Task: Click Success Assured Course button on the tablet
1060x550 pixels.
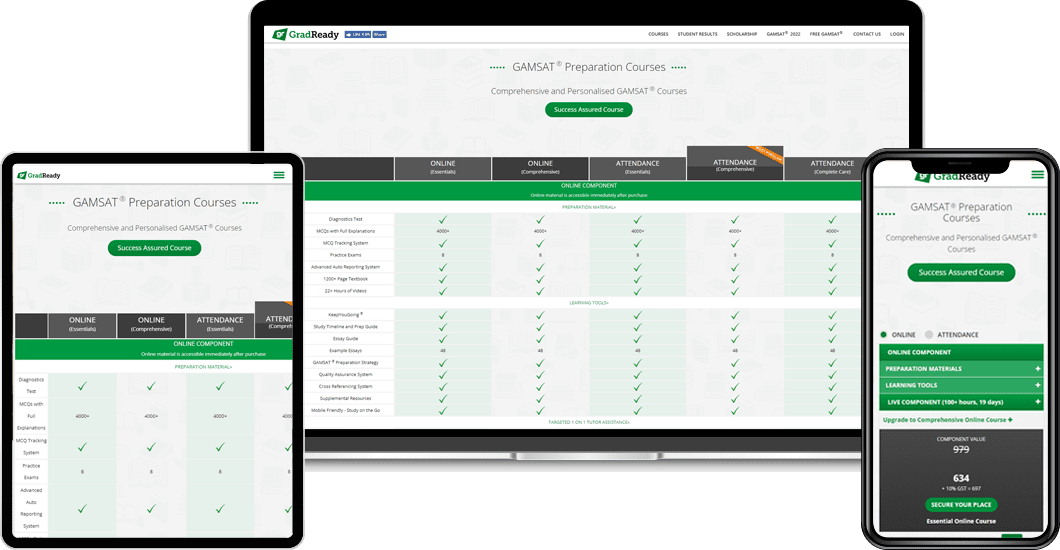Action: tap(154, 248)
